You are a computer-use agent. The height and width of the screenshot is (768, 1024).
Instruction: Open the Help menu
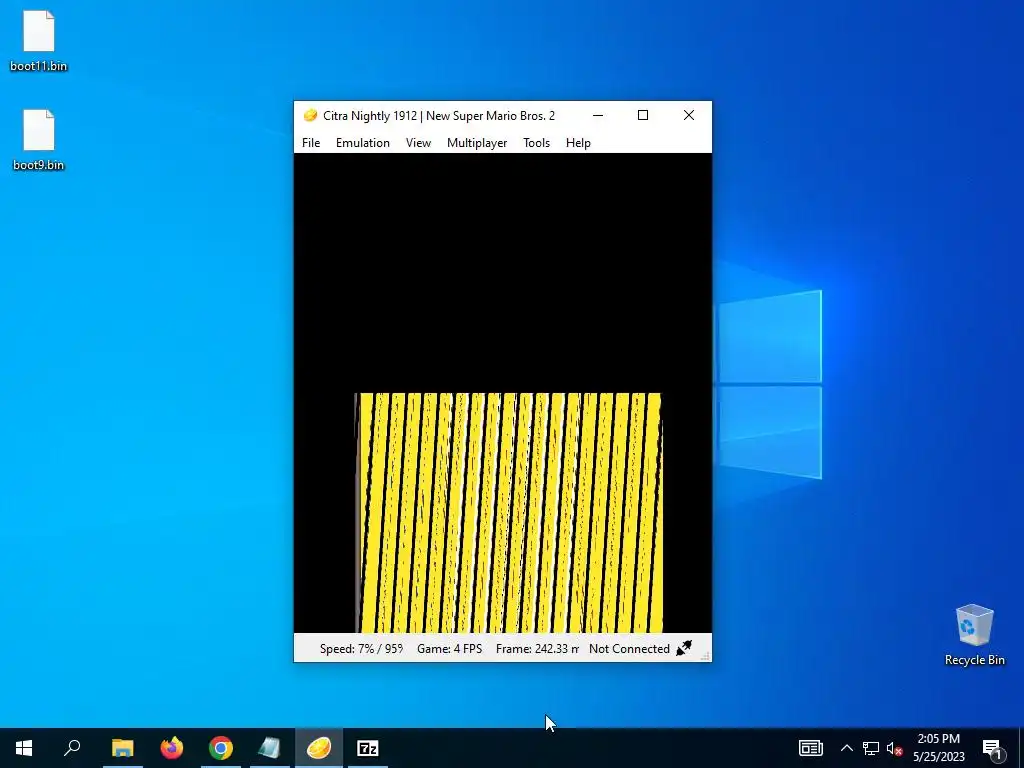(x=578, y=143)
